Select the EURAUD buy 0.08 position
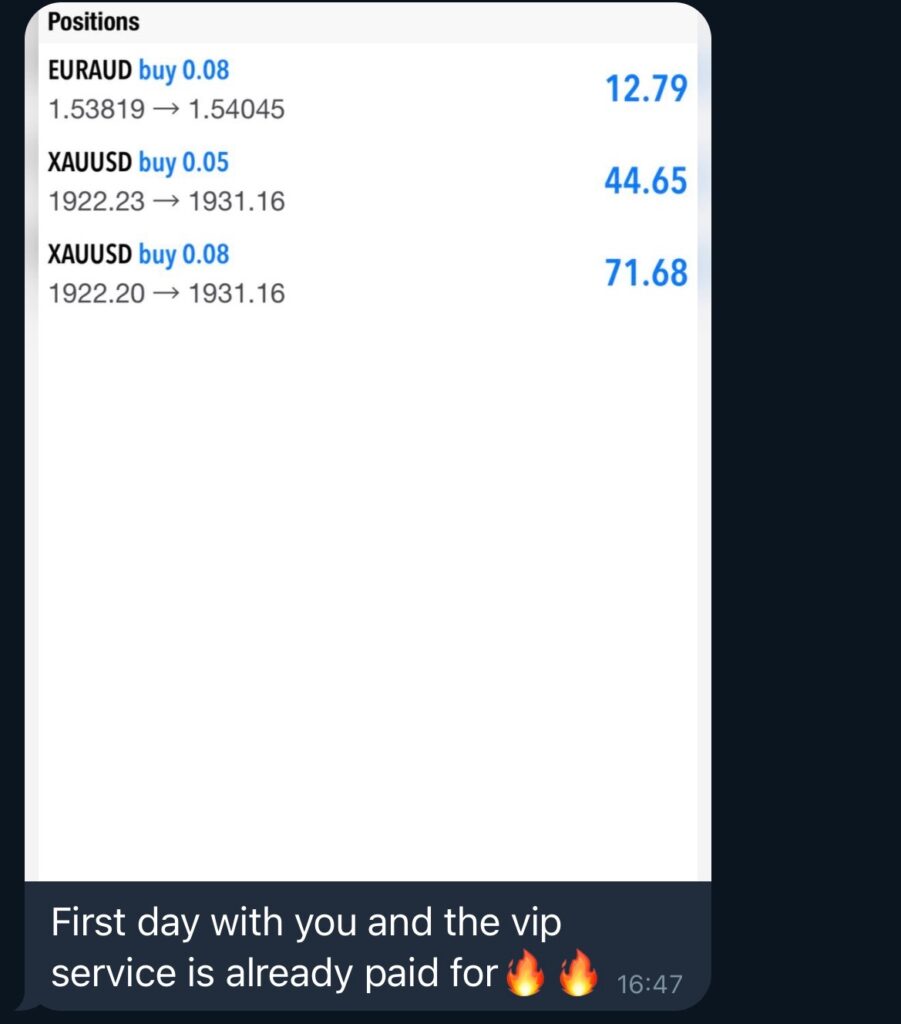 368,89
